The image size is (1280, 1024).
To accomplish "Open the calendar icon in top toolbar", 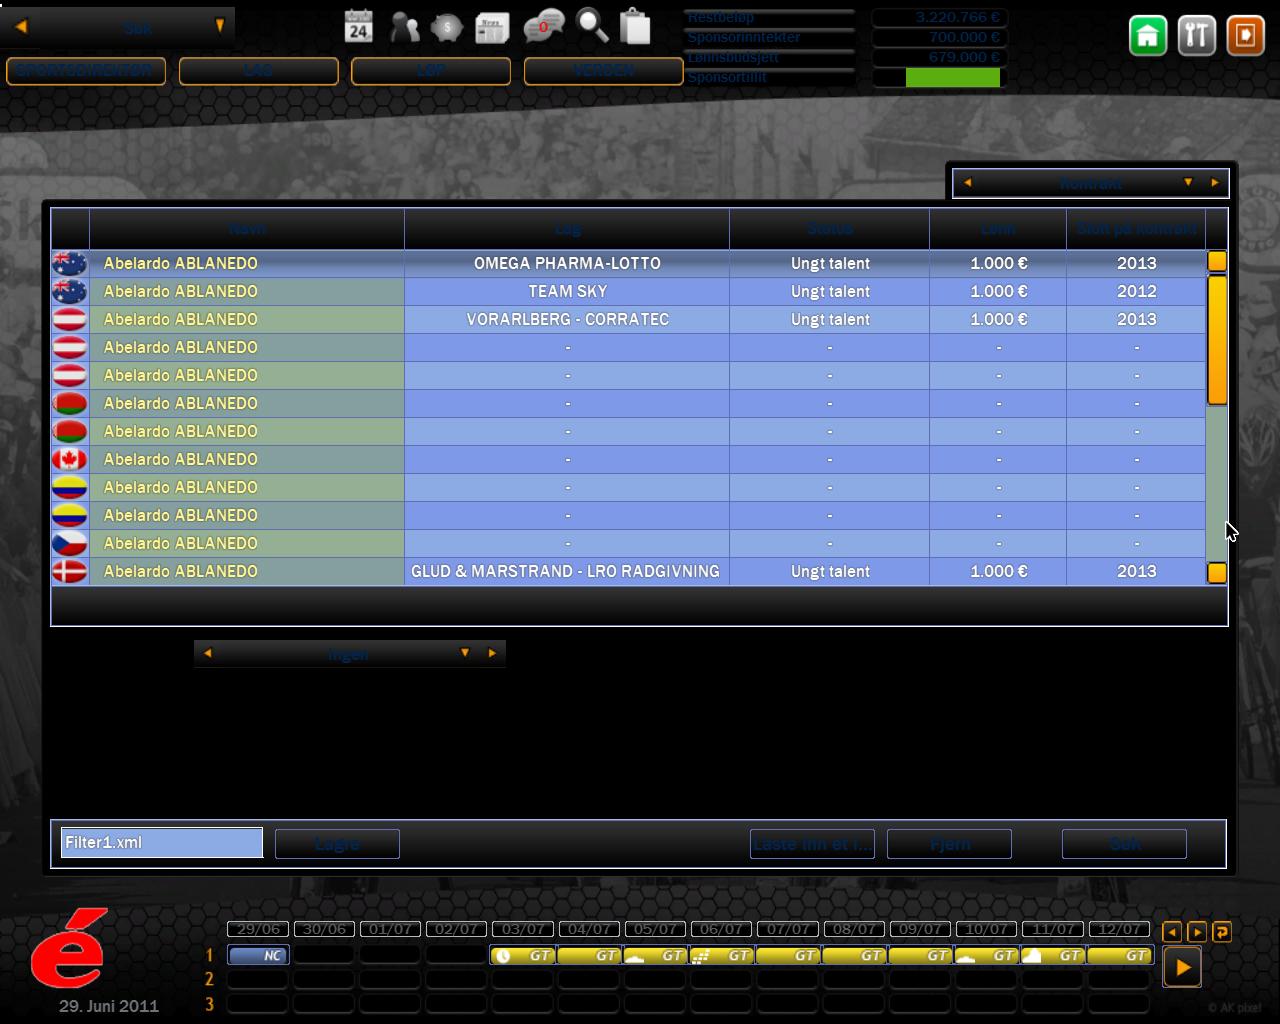I will [x=358, y=27].
